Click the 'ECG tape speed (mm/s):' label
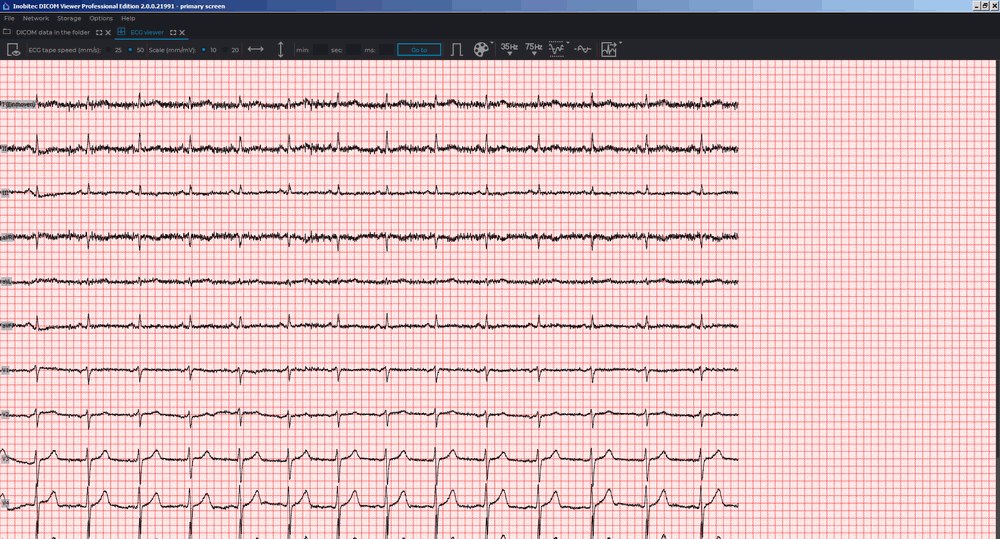Viewport: 1000px width, 539px height. (x=64, y=50)
